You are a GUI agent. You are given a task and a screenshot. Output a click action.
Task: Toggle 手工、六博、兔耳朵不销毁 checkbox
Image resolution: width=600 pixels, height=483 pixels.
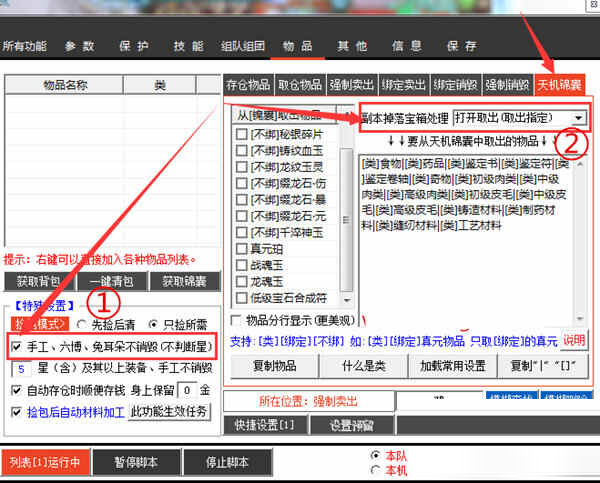pos(16,347)
